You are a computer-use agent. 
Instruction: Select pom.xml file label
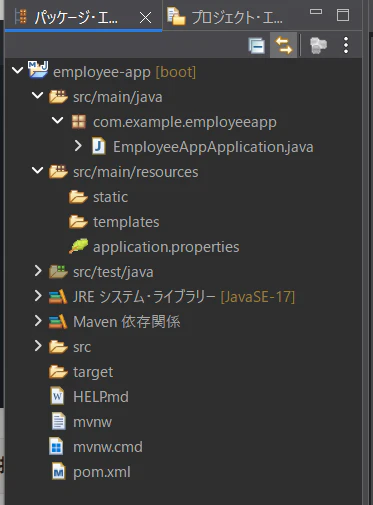(x=102, y=472)
